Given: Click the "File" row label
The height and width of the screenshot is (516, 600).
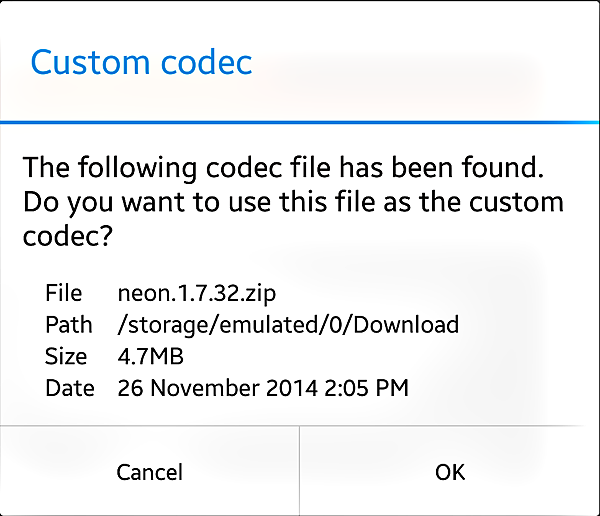Looking at the screenshot, I should (x=63, y=294).
